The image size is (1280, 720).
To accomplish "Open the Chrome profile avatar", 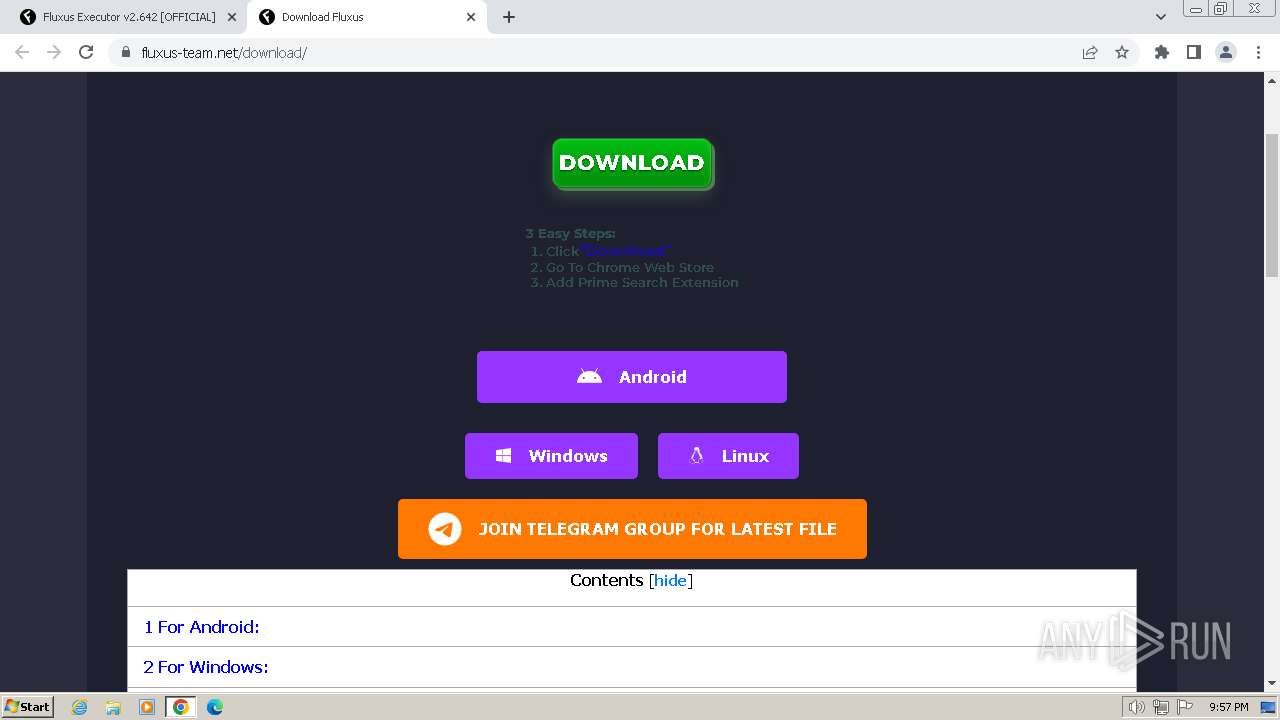I will click(x=1226, y=52).
